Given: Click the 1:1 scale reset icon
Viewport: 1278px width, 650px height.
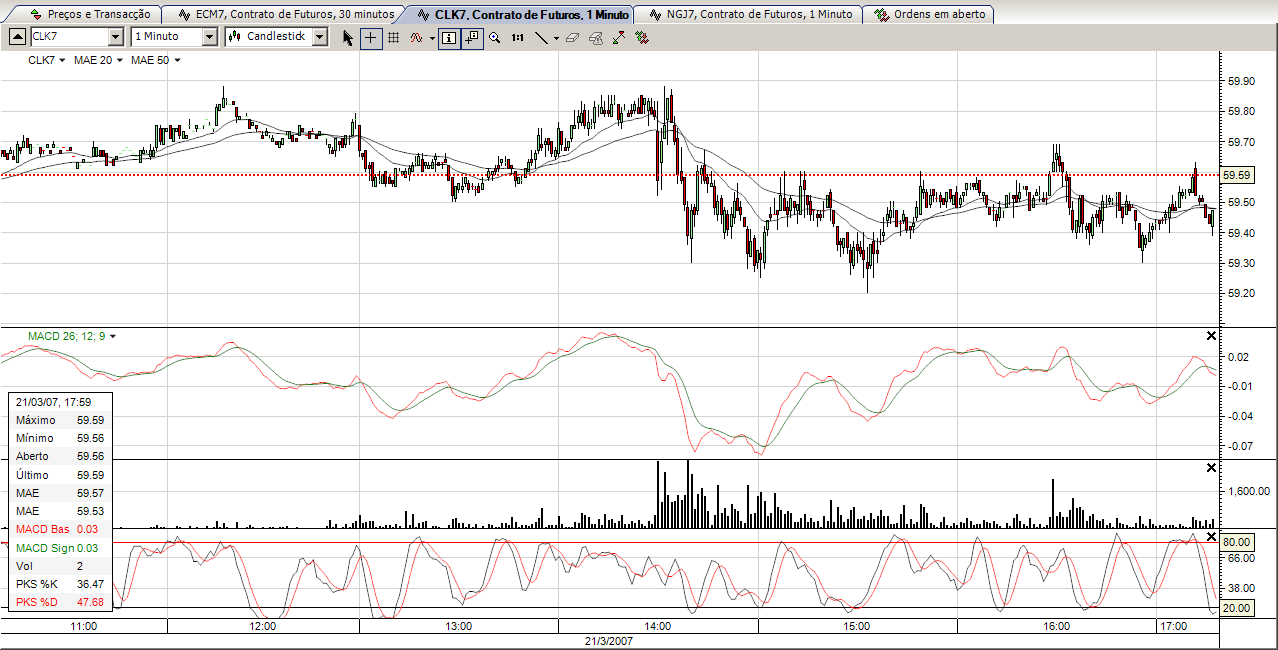Looking at the screenshot, I should click(x=518, y=38).
